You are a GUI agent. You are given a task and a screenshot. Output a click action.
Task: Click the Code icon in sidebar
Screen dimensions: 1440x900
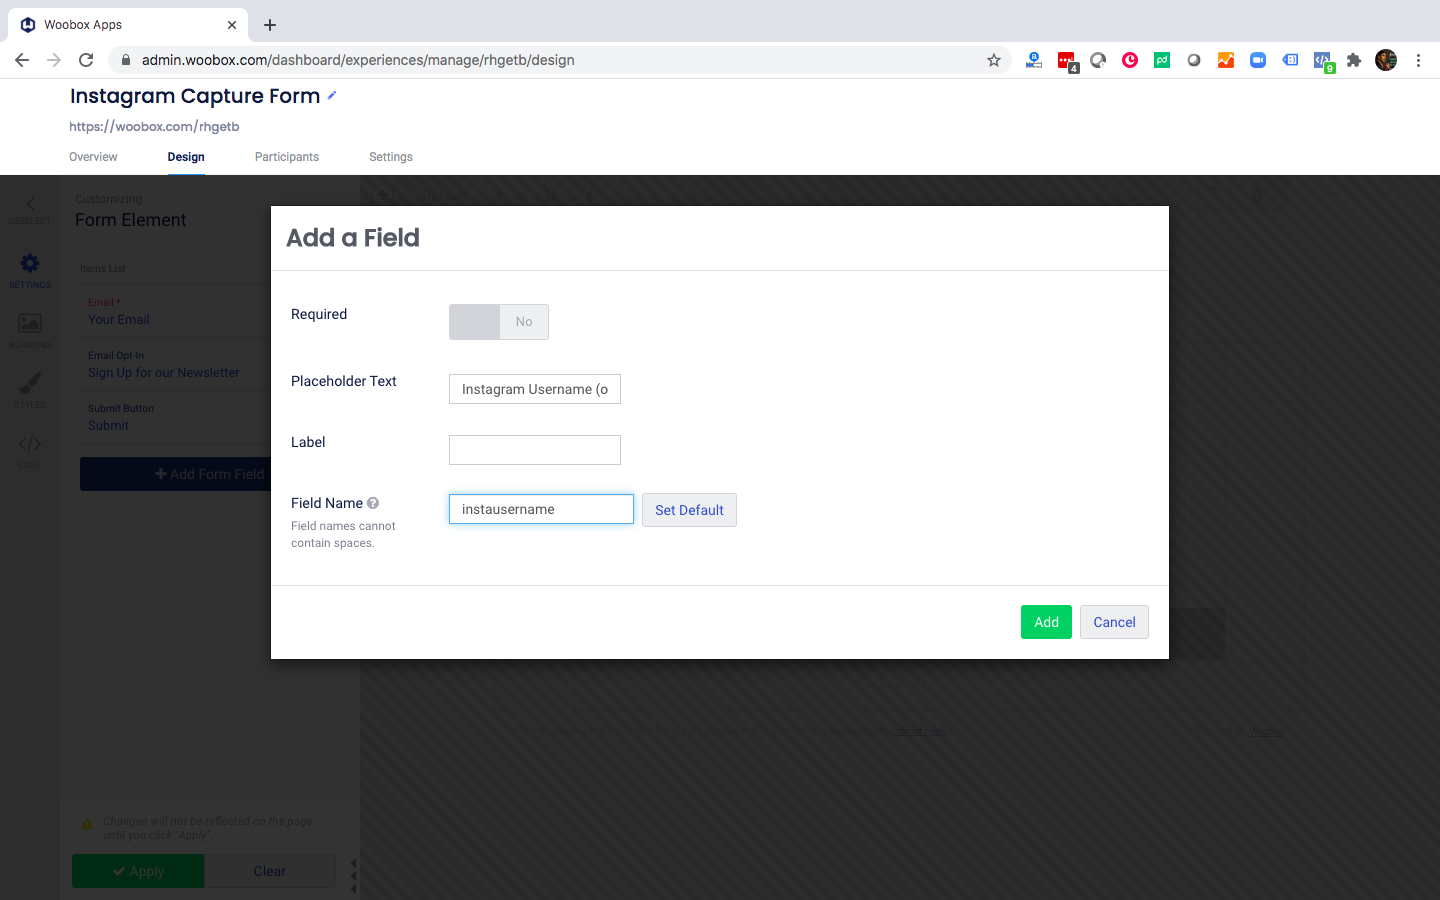tap(30, 443)
